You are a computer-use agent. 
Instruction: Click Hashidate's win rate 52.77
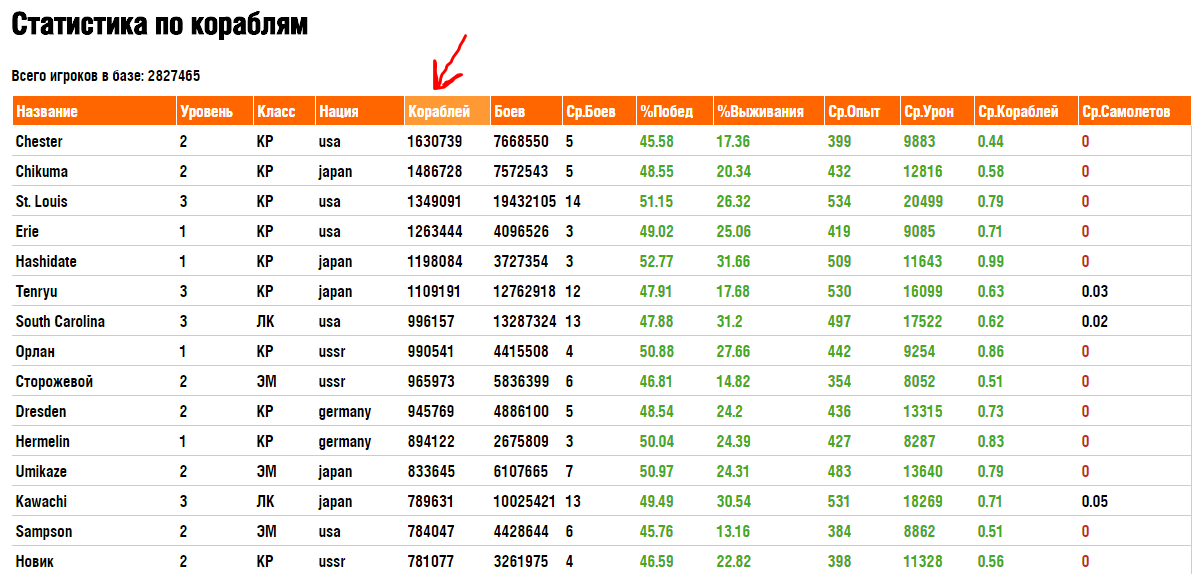pos(657,262)
